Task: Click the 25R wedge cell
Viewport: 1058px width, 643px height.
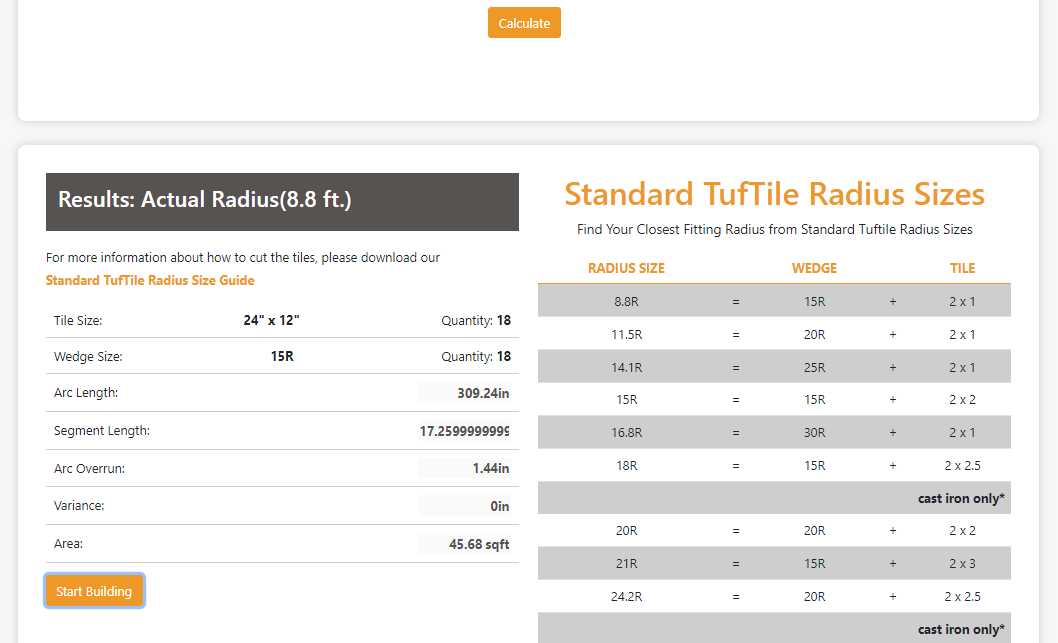Action: click(814, 368)
